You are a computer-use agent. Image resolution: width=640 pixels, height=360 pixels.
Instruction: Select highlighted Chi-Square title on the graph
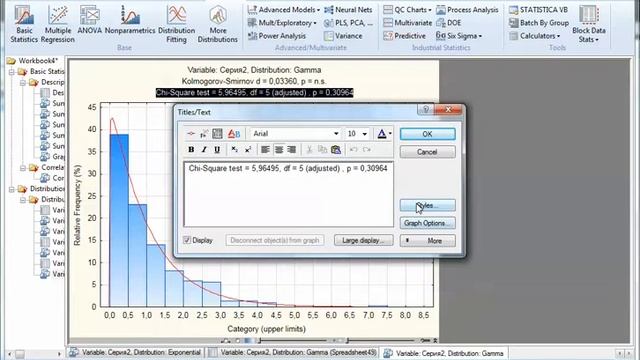[255, 93]
